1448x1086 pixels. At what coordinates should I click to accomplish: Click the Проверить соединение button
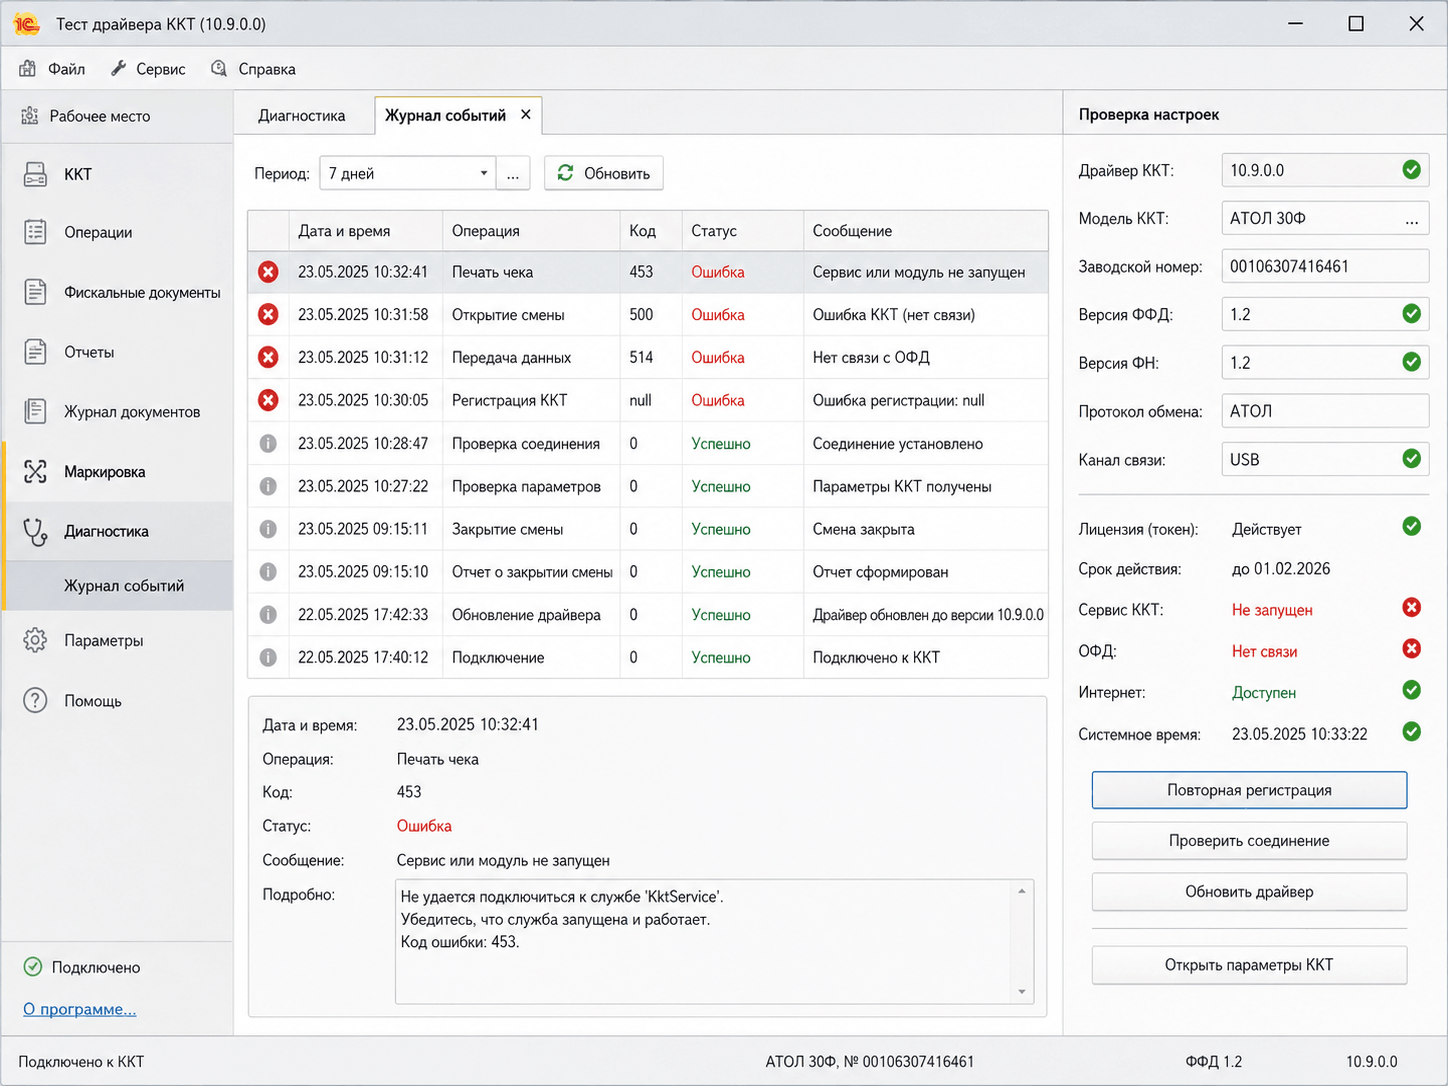pyautogui.click(x=1249, y=841)
